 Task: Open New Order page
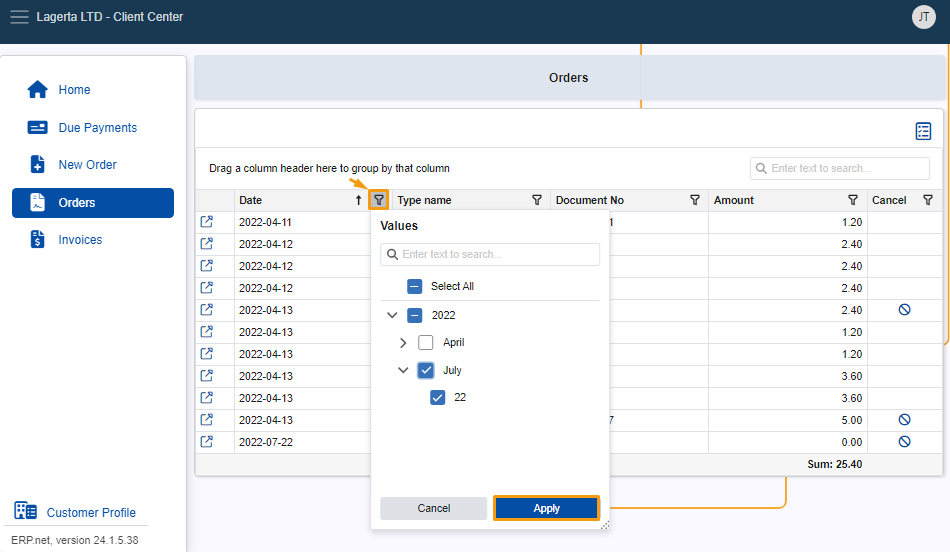(87, 165)
